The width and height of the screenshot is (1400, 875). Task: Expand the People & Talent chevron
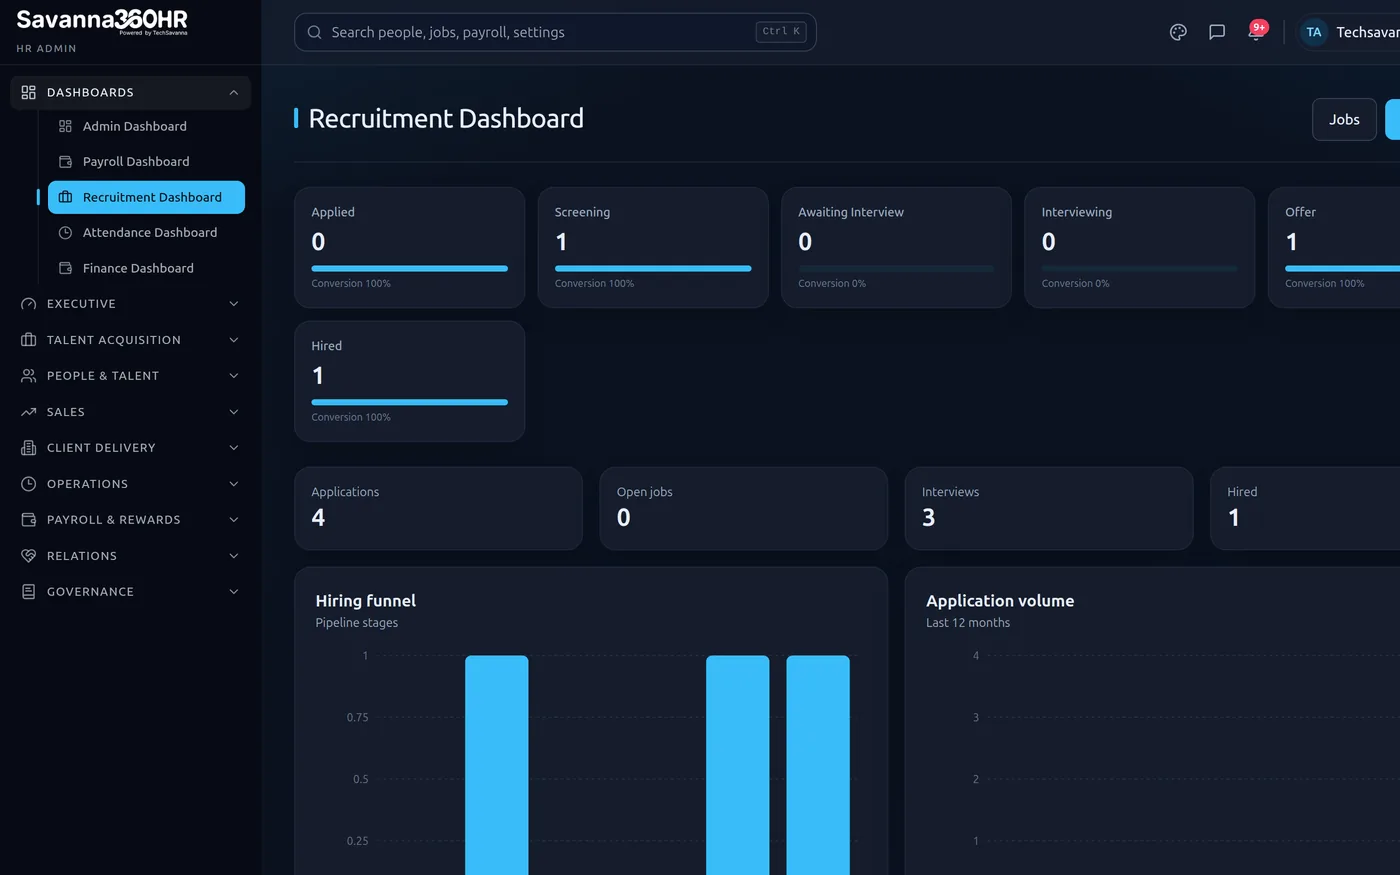(233, 376)
